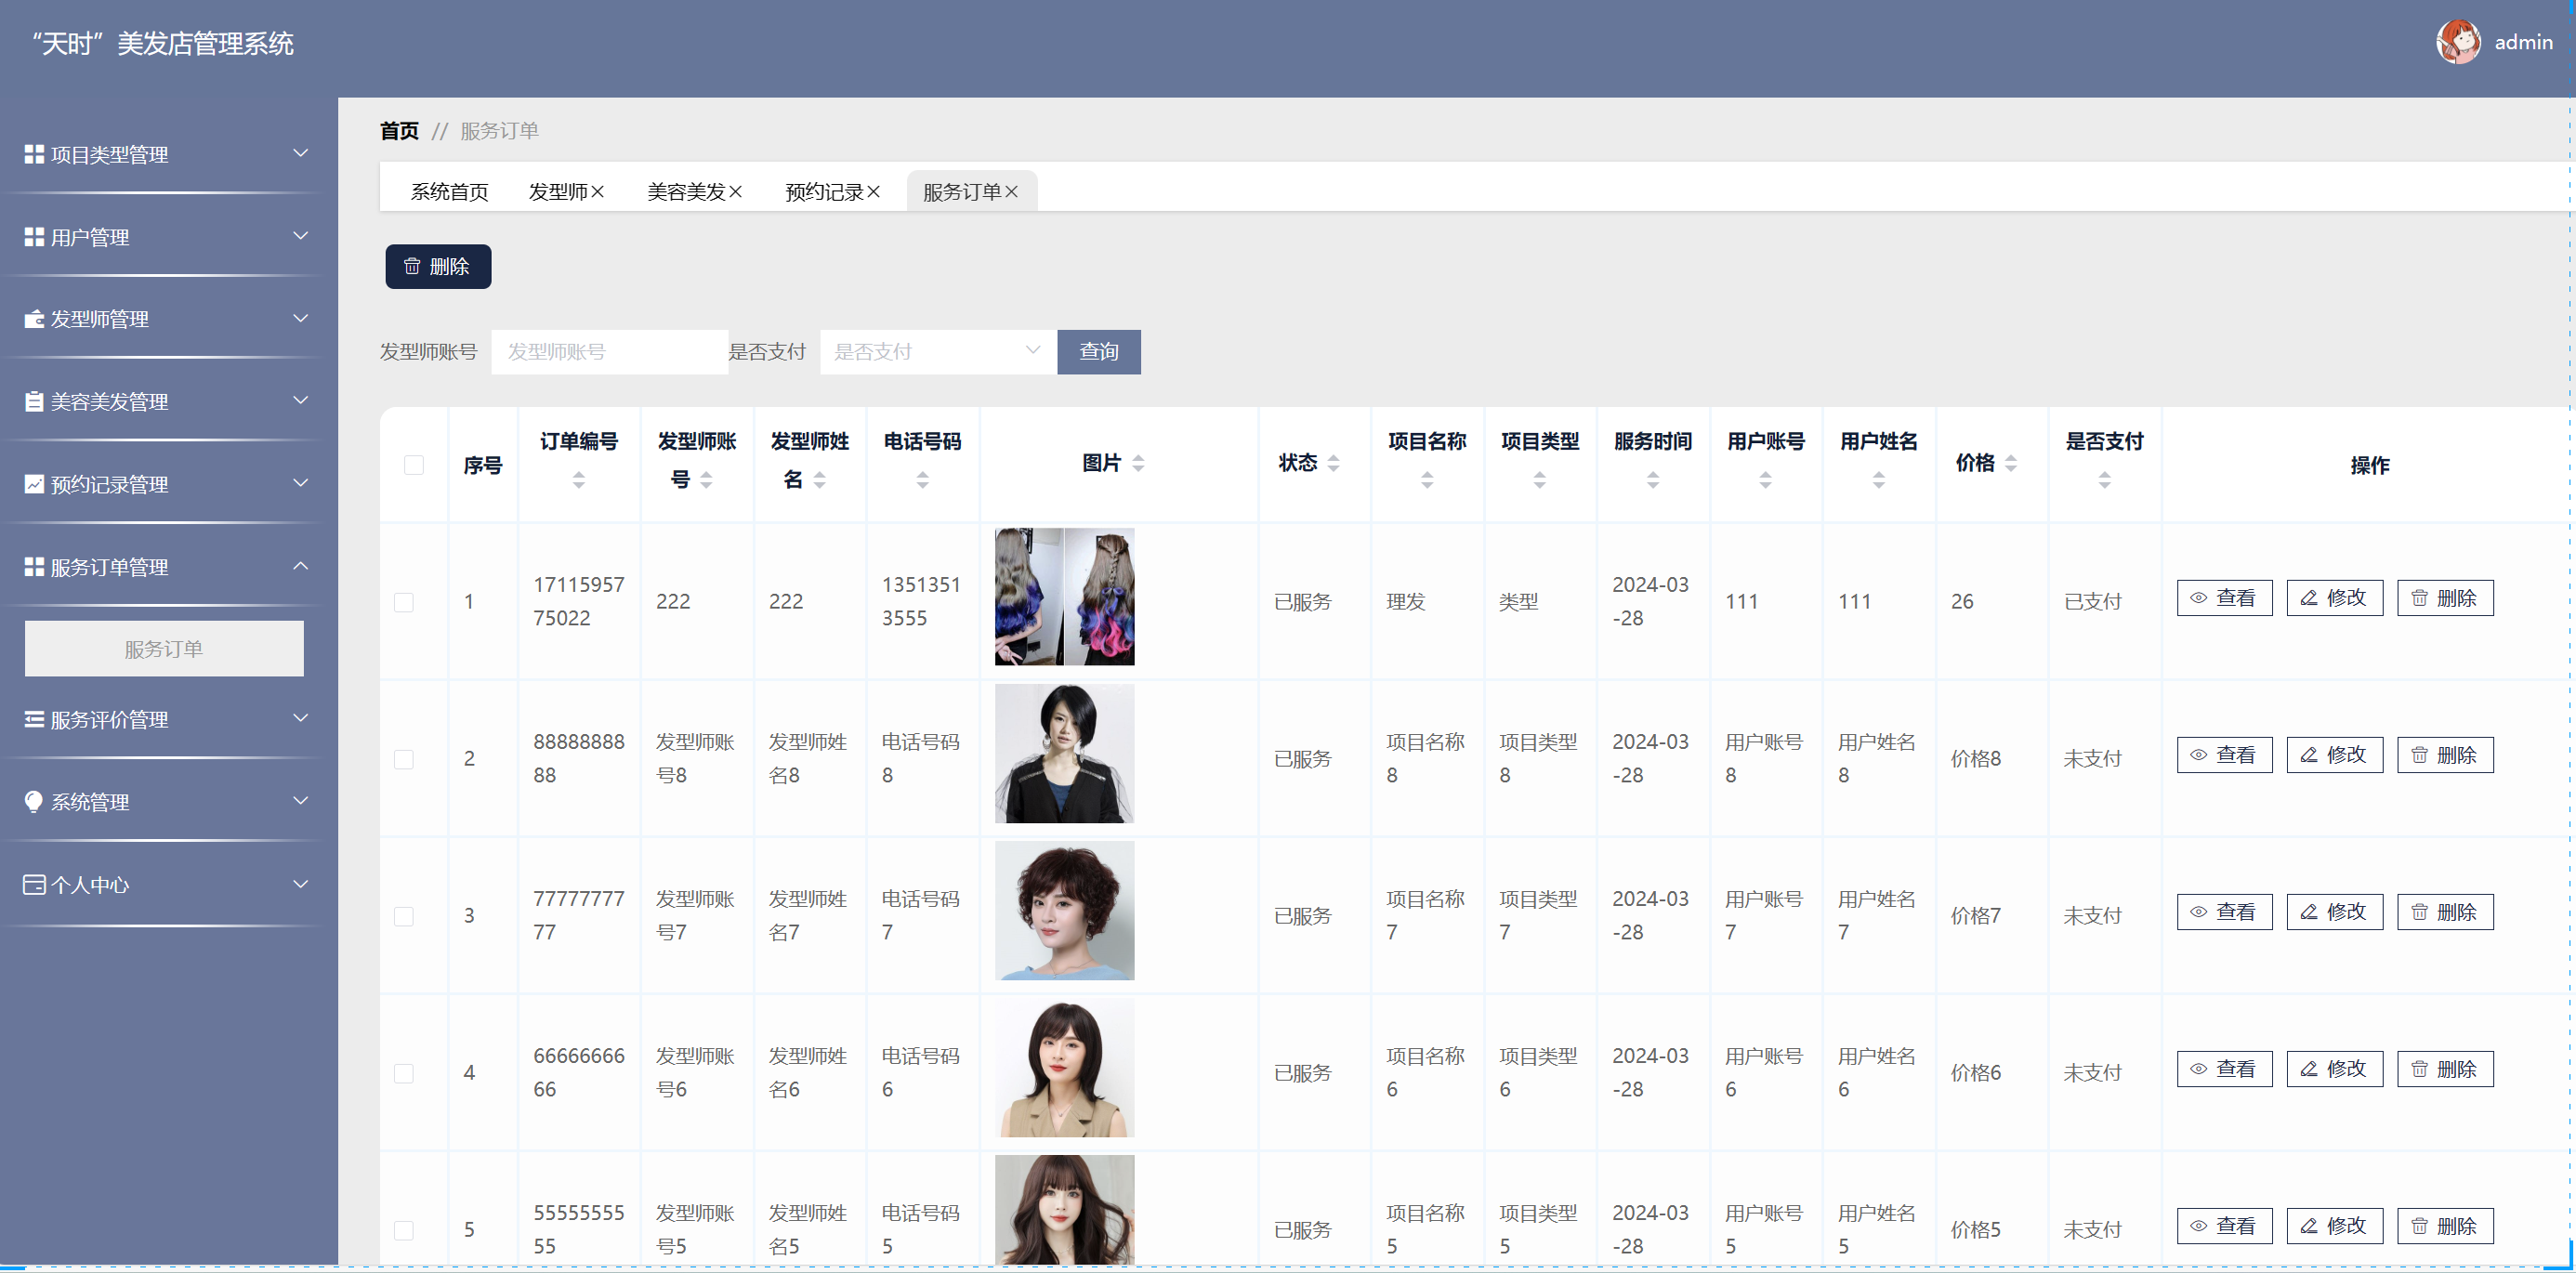Click sort arrows in 图片 column header
The width and height of the screenshot is (2576, 1273).
tap(1138, 463)
